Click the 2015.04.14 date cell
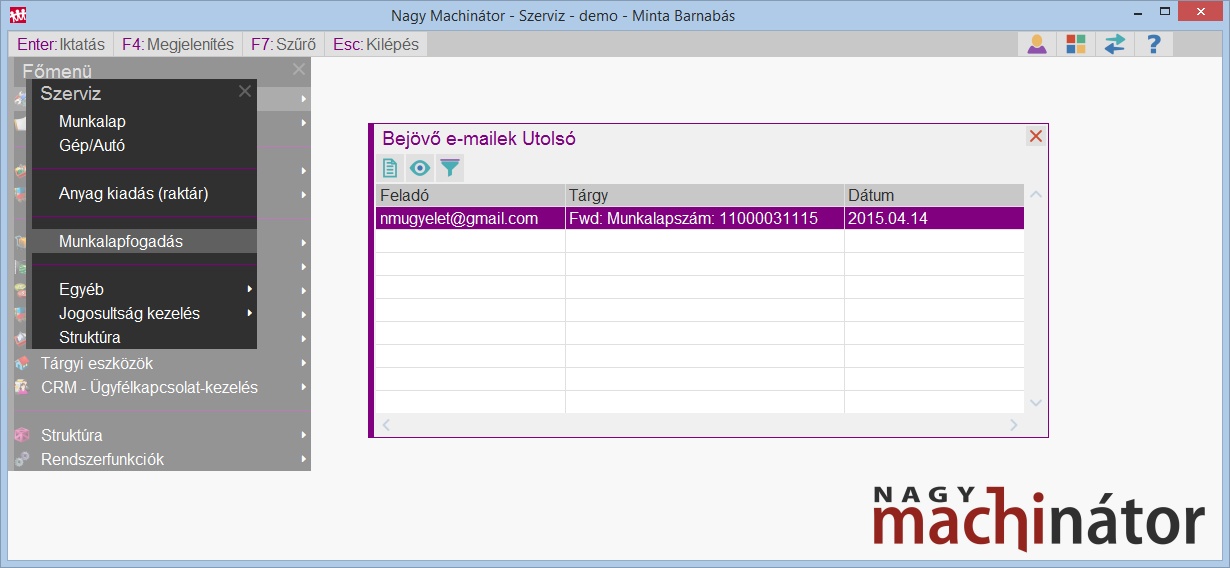 click(x=934, y=218)
